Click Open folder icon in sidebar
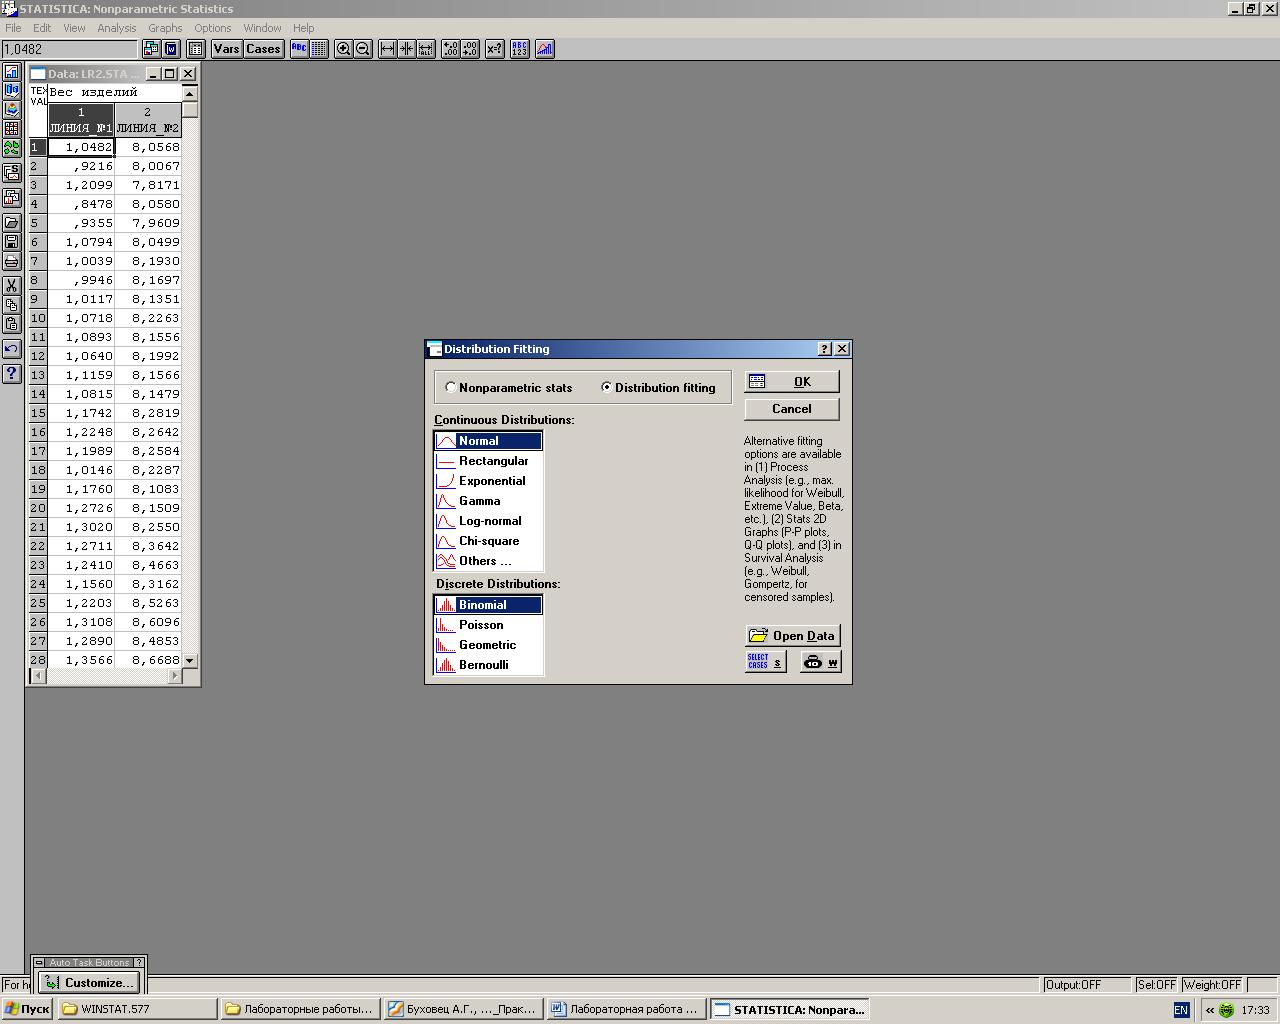 (x=12, y=222)
